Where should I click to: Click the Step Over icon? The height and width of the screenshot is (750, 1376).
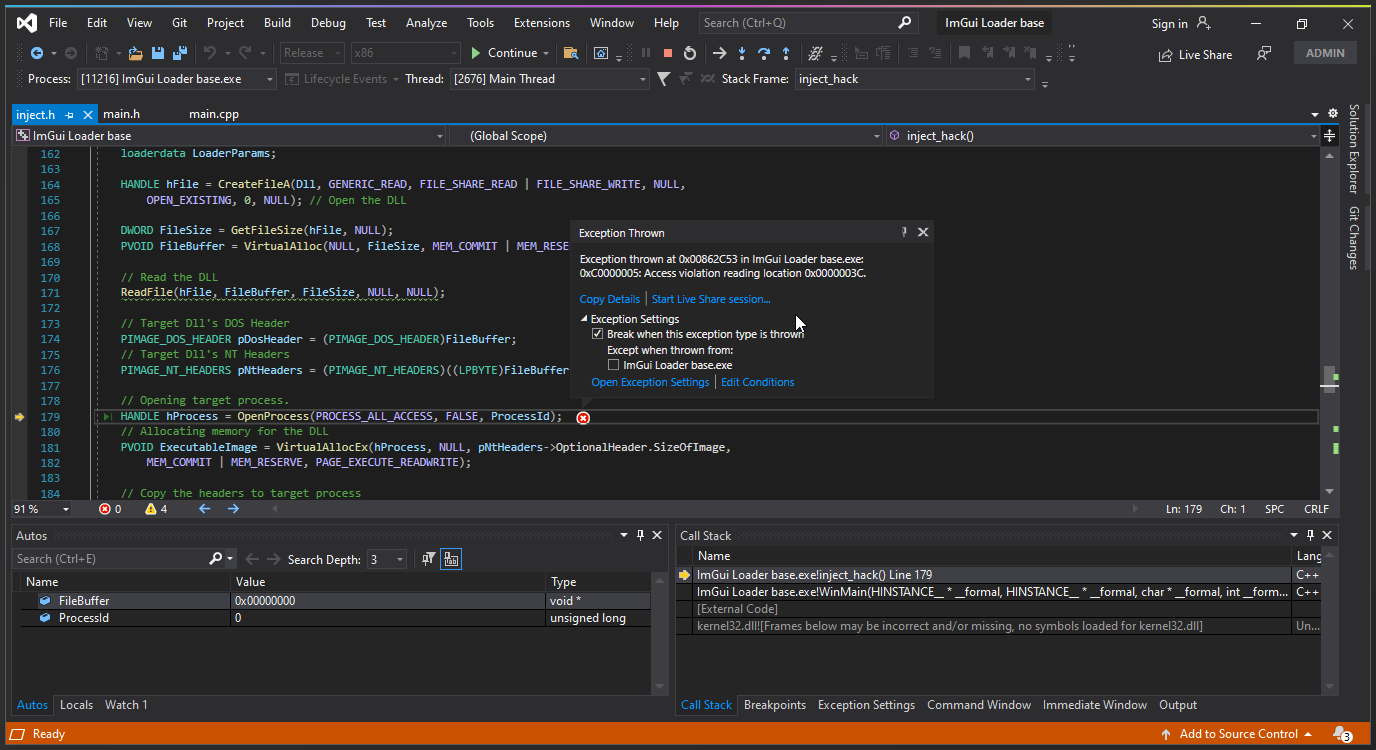[x=764, y=53]
